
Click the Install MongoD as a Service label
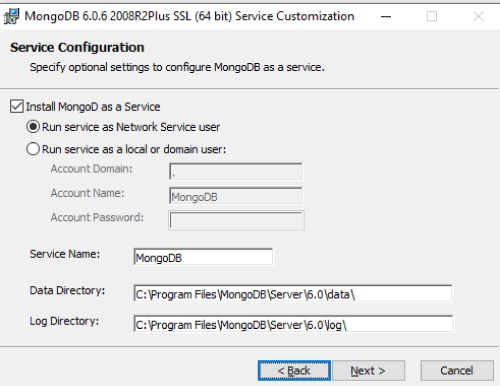point(93,107)
